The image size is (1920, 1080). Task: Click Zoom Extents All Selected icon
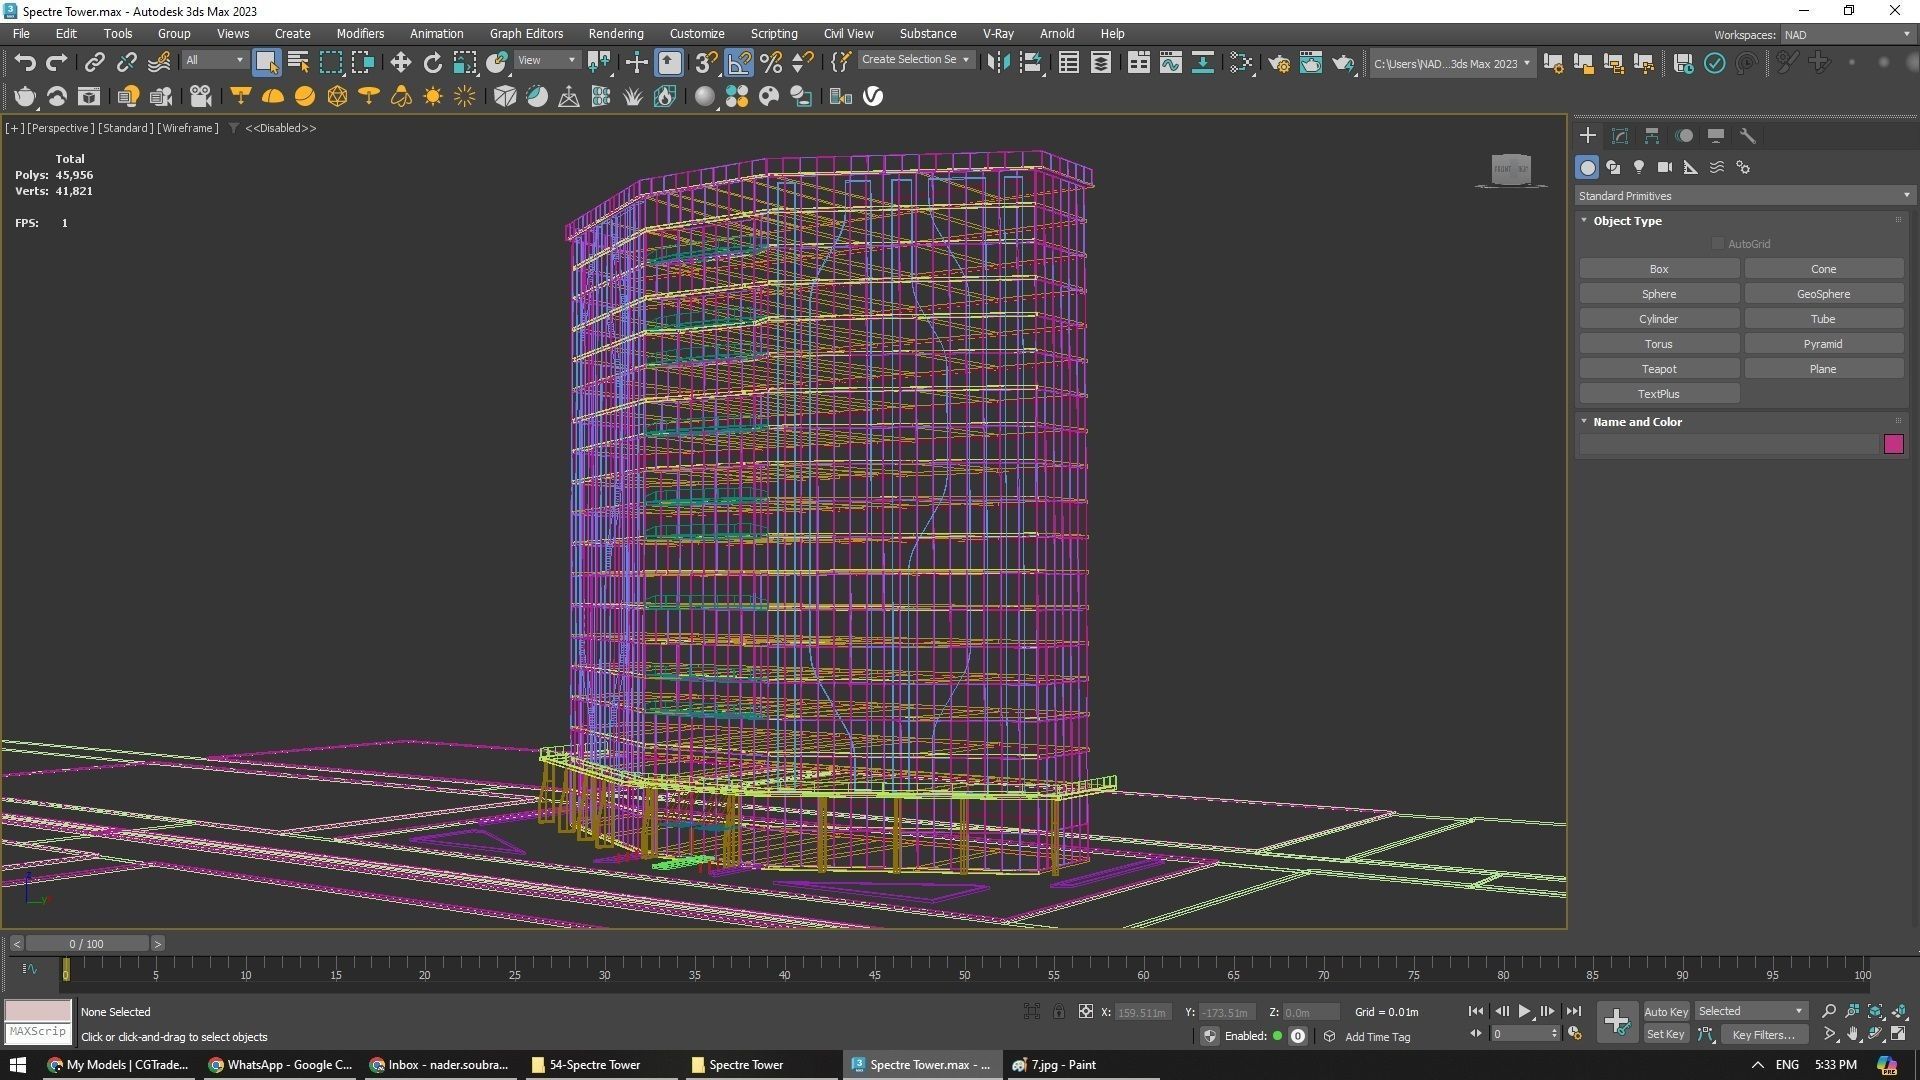pyautogui.click(x=1899, y=1011)
